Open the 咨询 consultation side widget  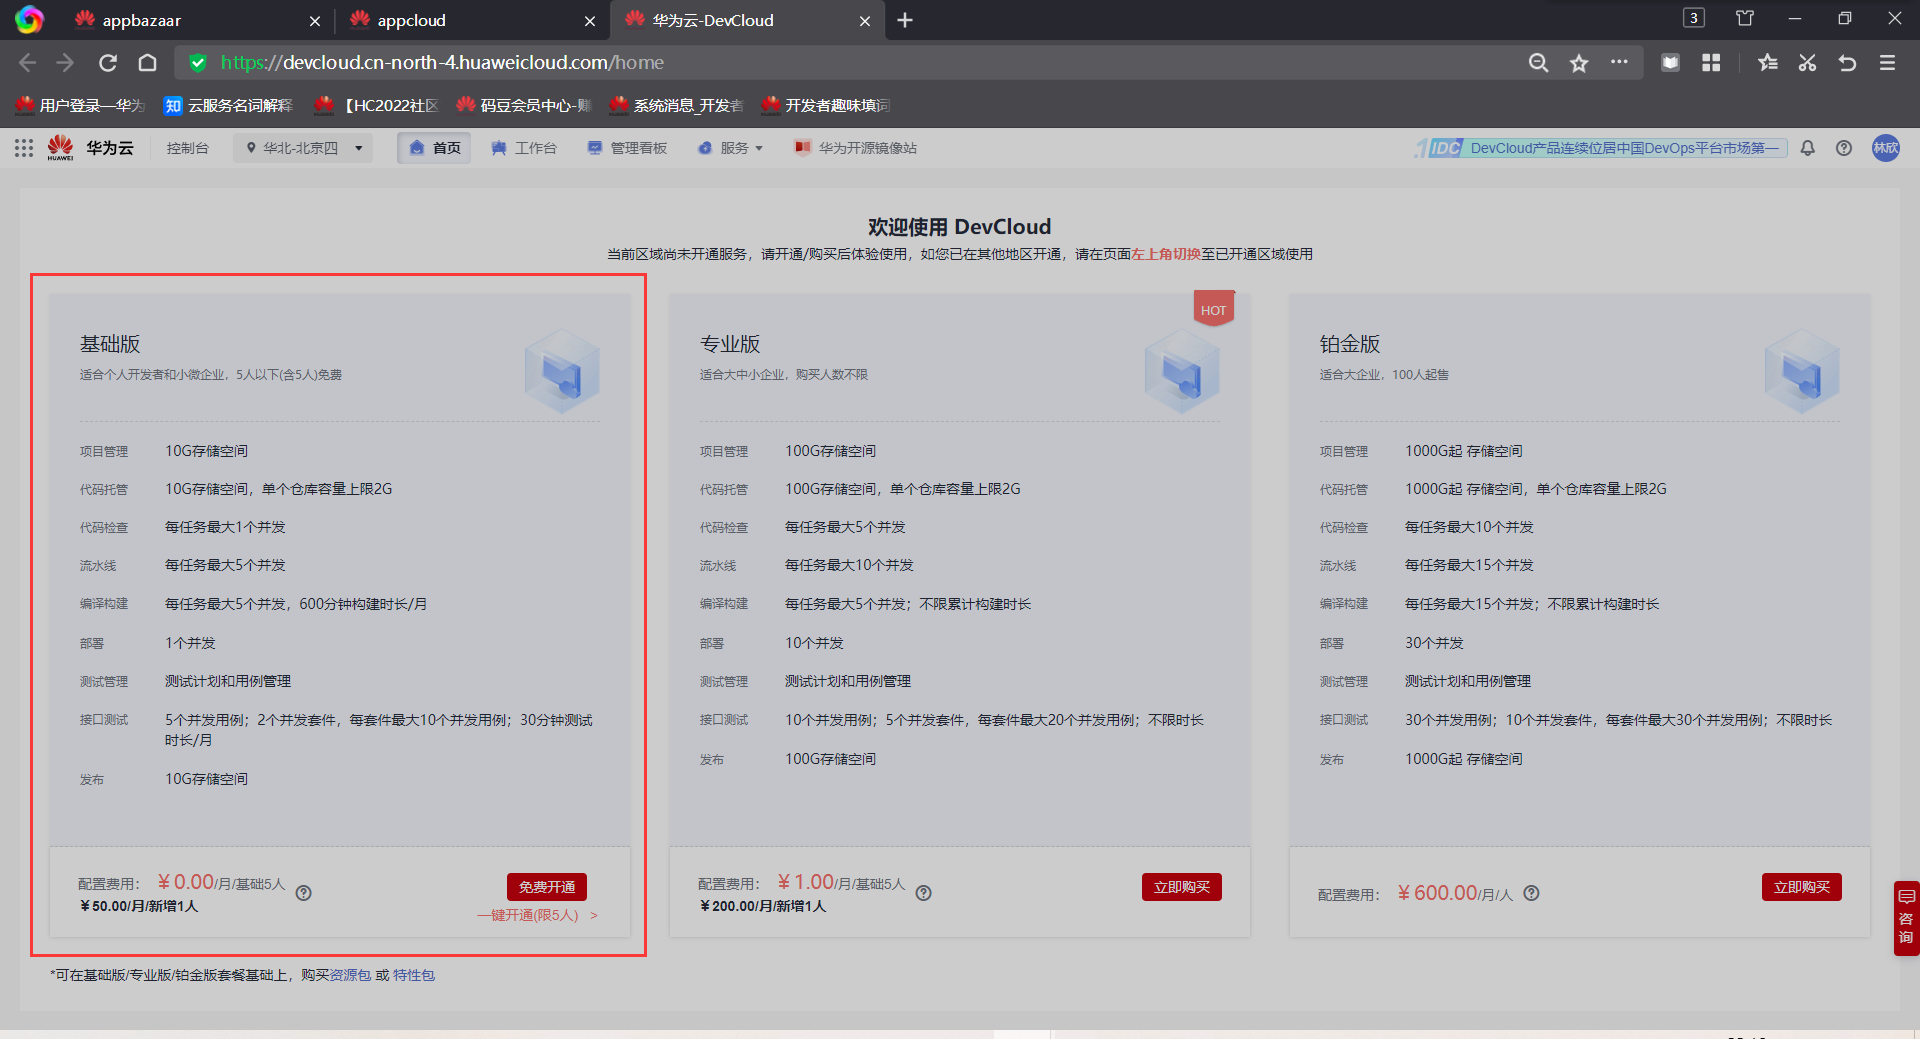point(1906,918)
